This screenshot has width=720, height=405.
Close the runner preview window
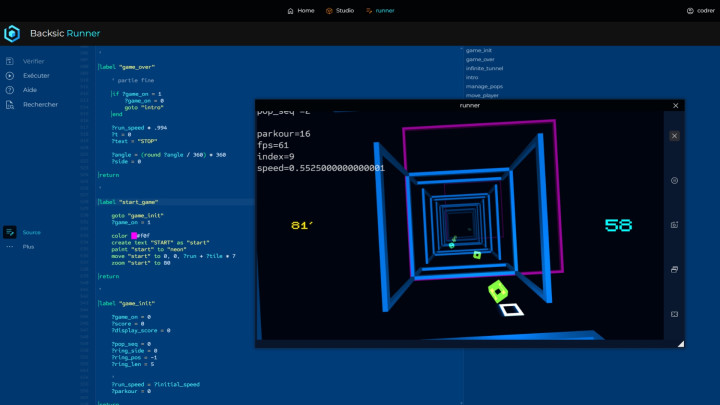tap(676, 105)
